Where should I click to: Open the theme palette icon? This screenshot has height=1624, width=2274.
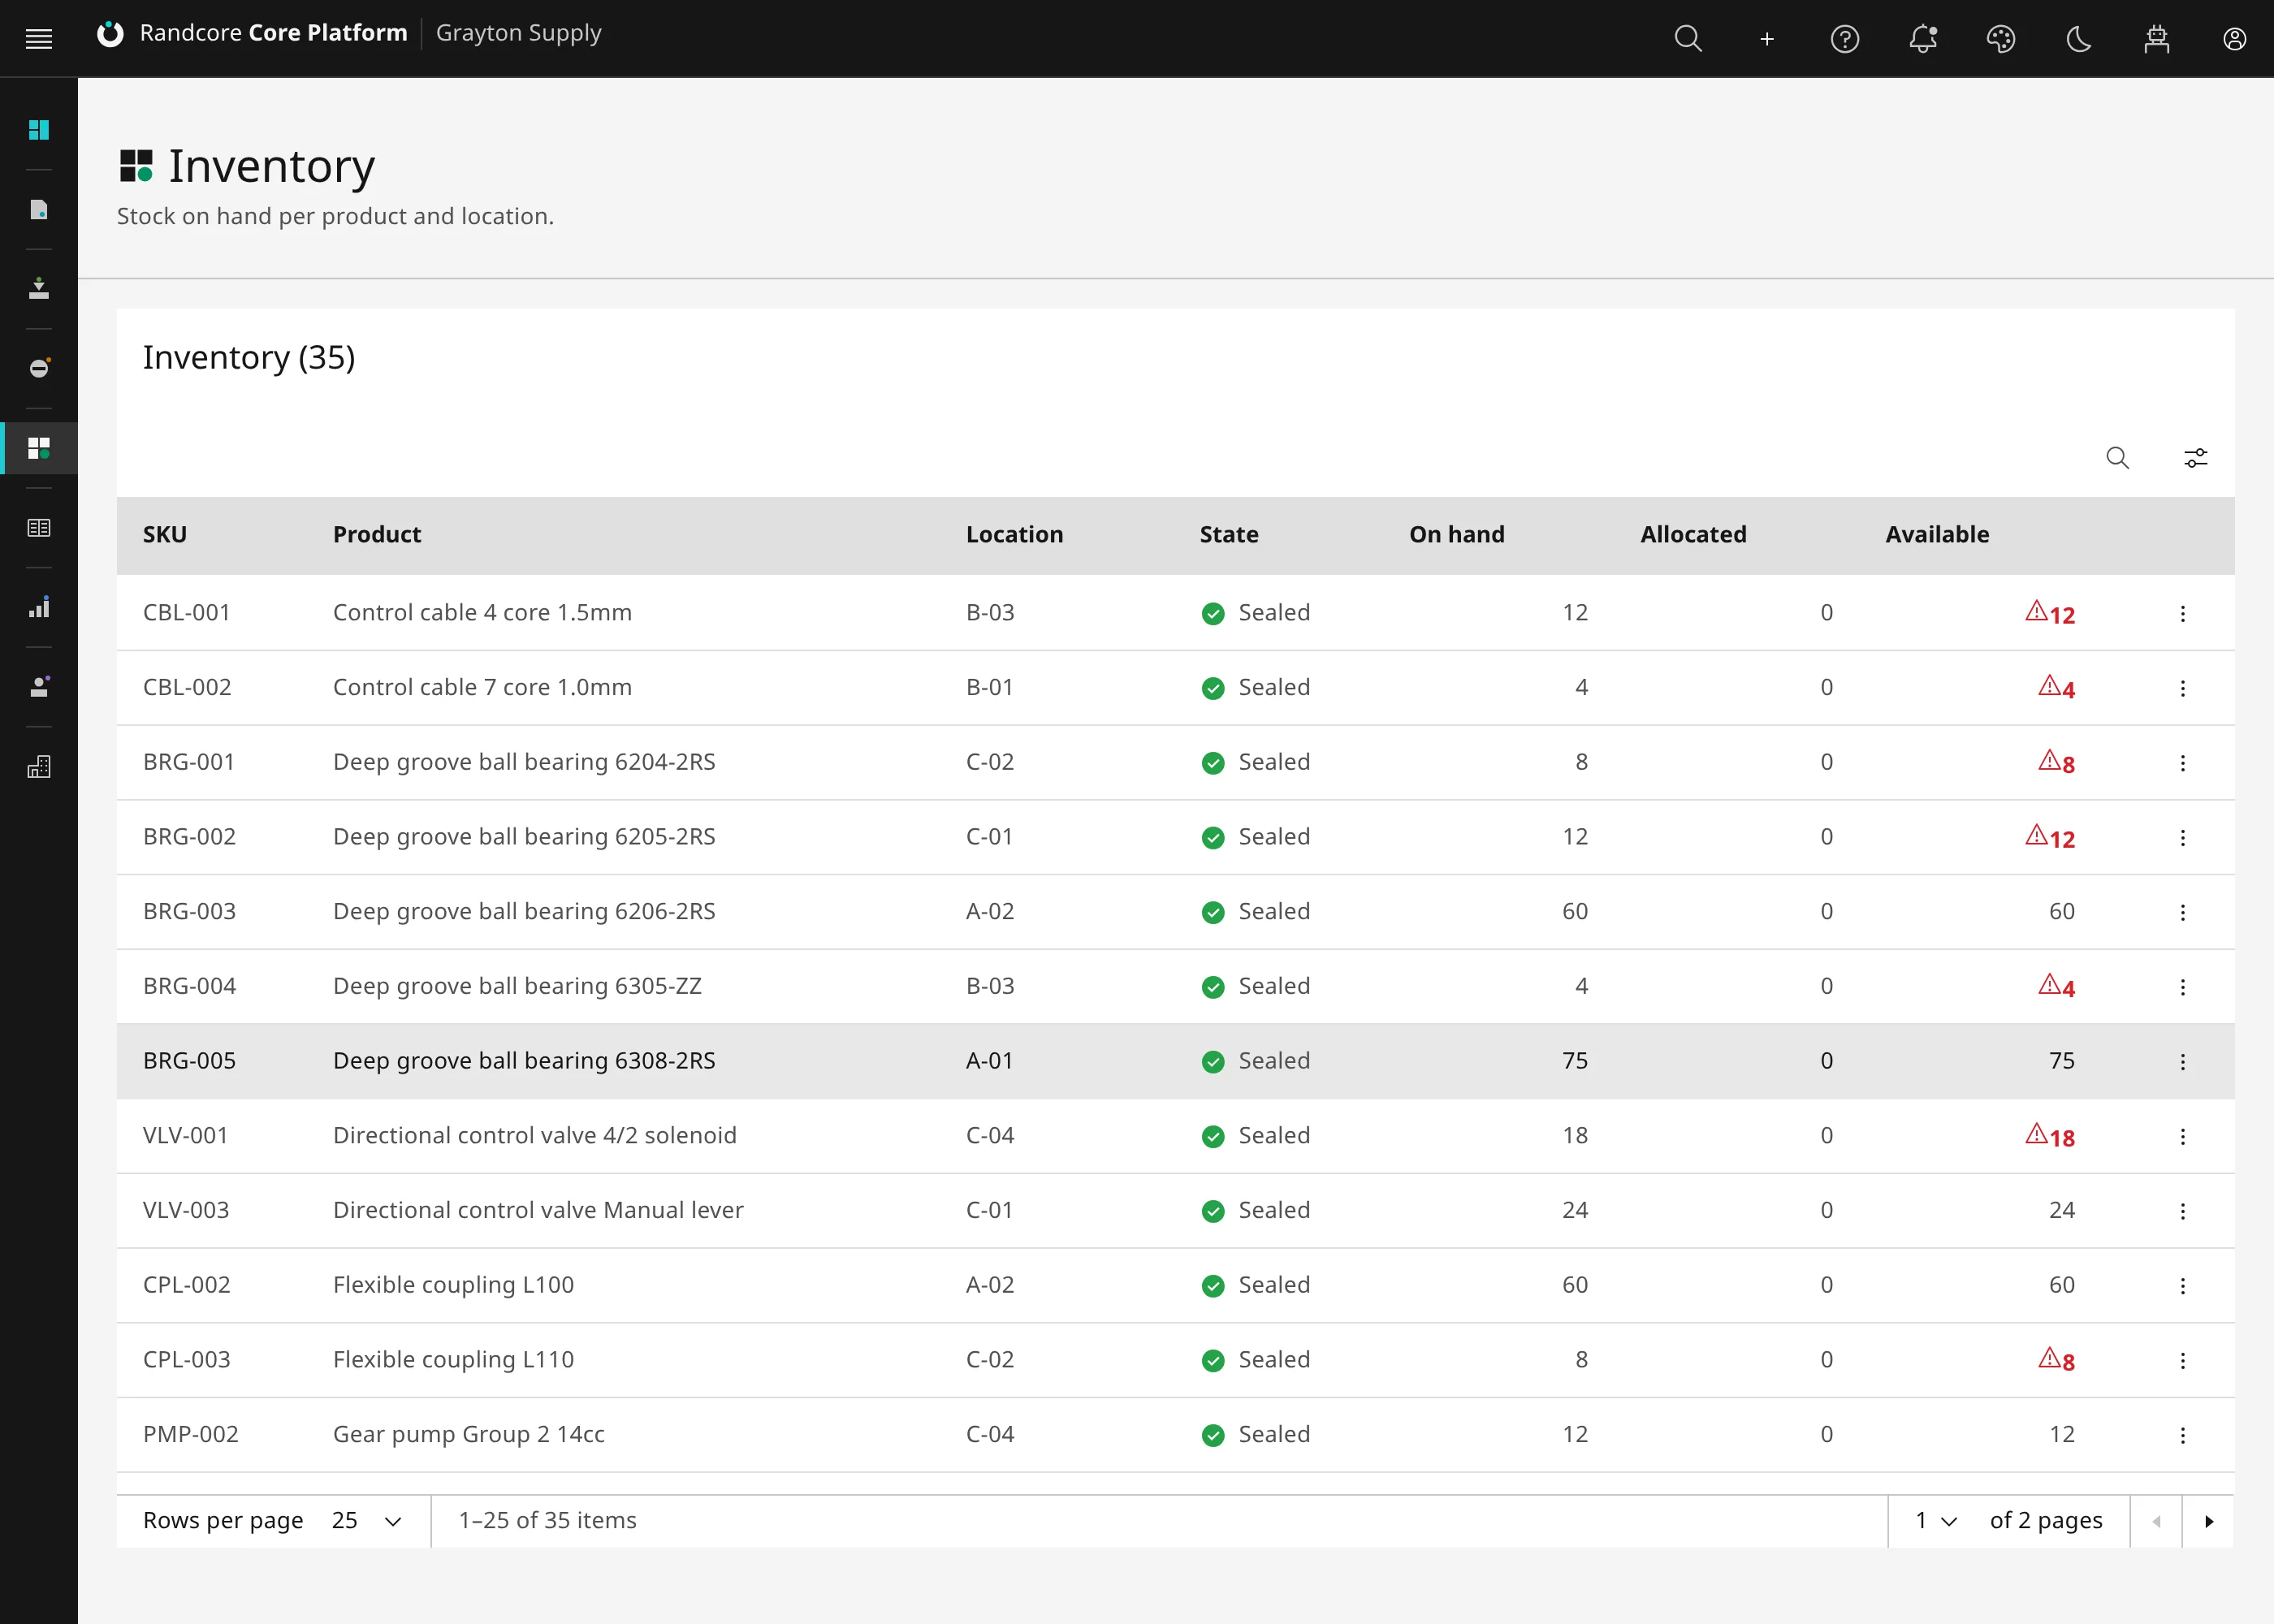click(2001, 39)
